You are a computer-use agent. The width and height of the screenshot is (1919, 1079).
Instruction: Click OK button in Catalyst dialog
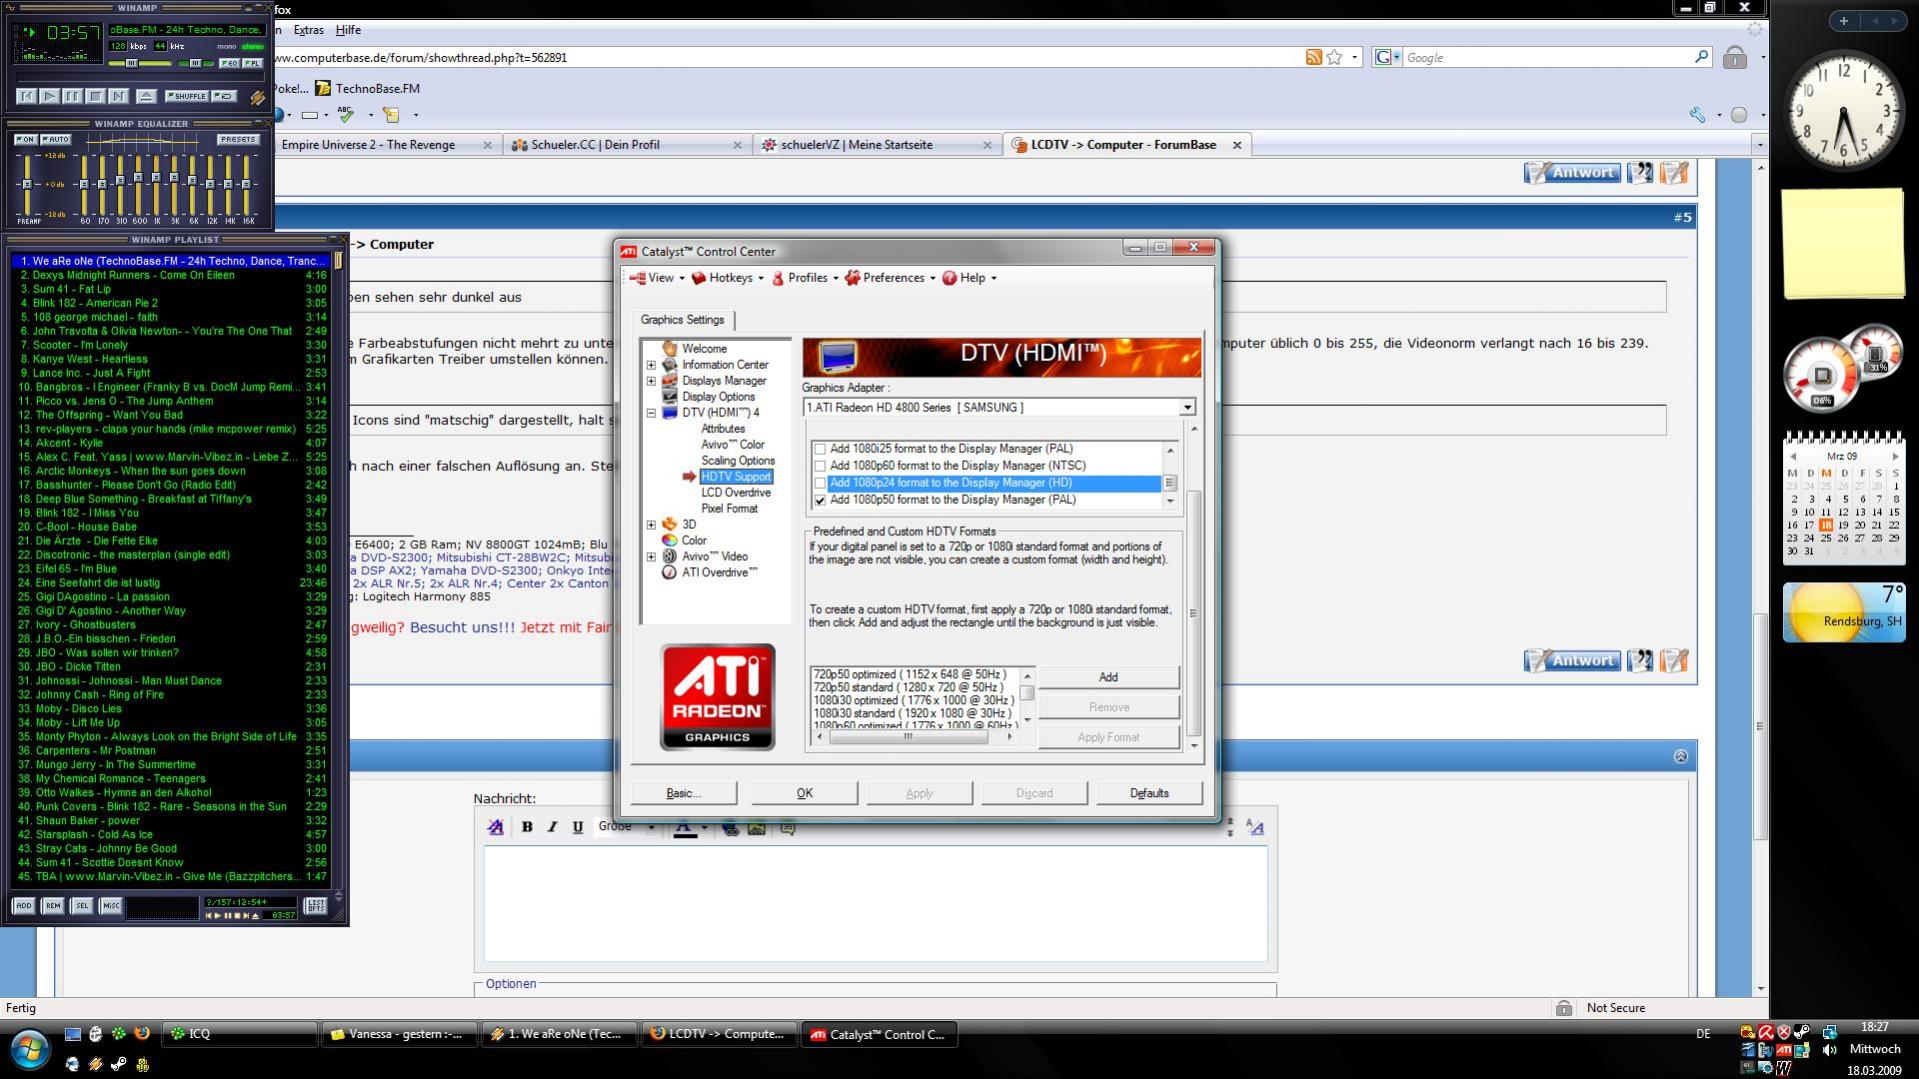pos(804,793)
